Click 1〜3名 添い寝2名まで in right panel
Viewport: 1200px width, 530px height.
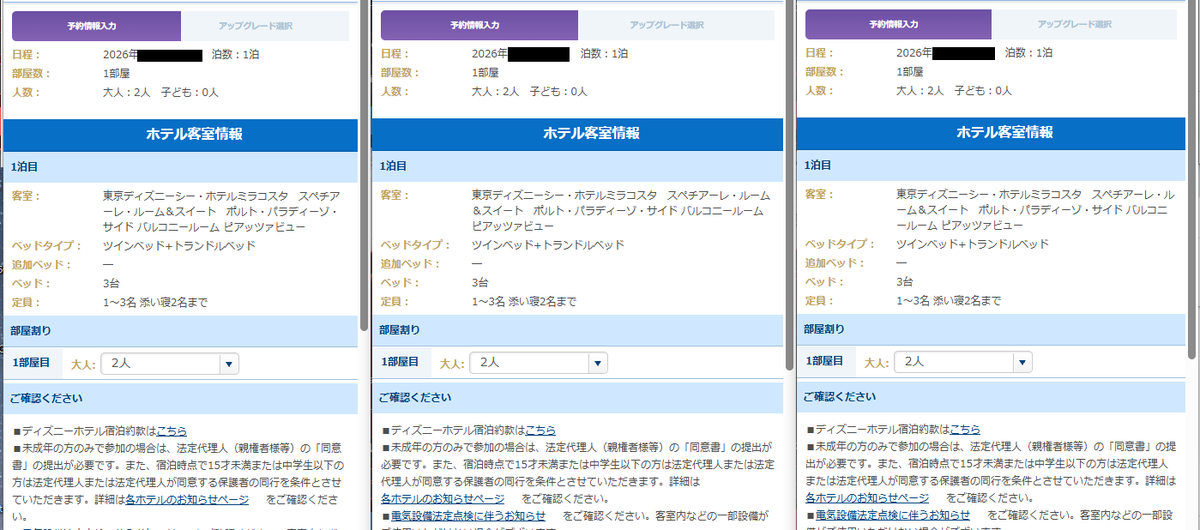(948, 300)
